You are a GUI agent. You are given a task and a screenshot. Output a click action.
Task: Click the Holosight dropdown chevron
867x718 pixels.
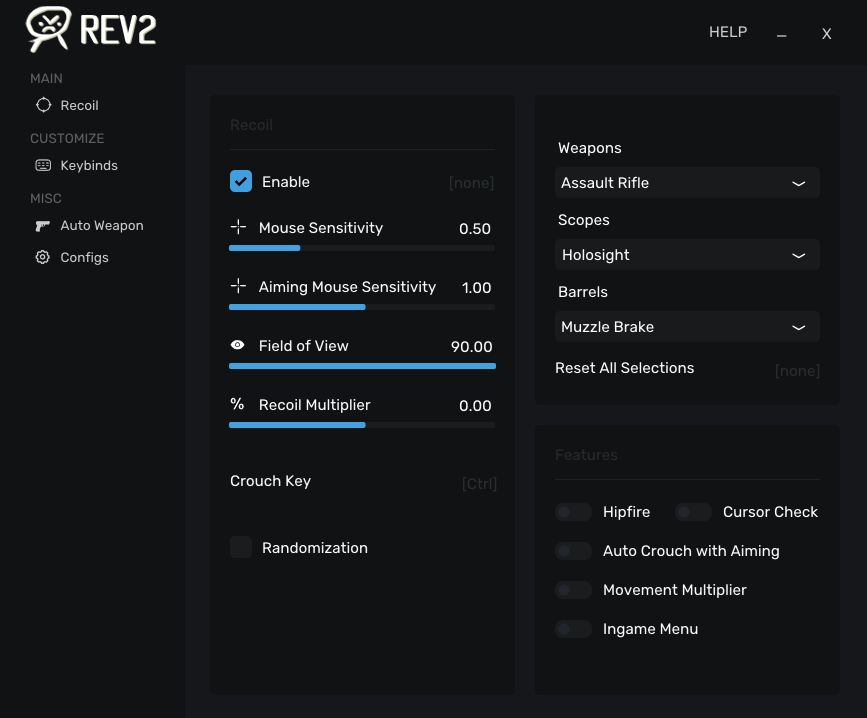click(798, 255)
